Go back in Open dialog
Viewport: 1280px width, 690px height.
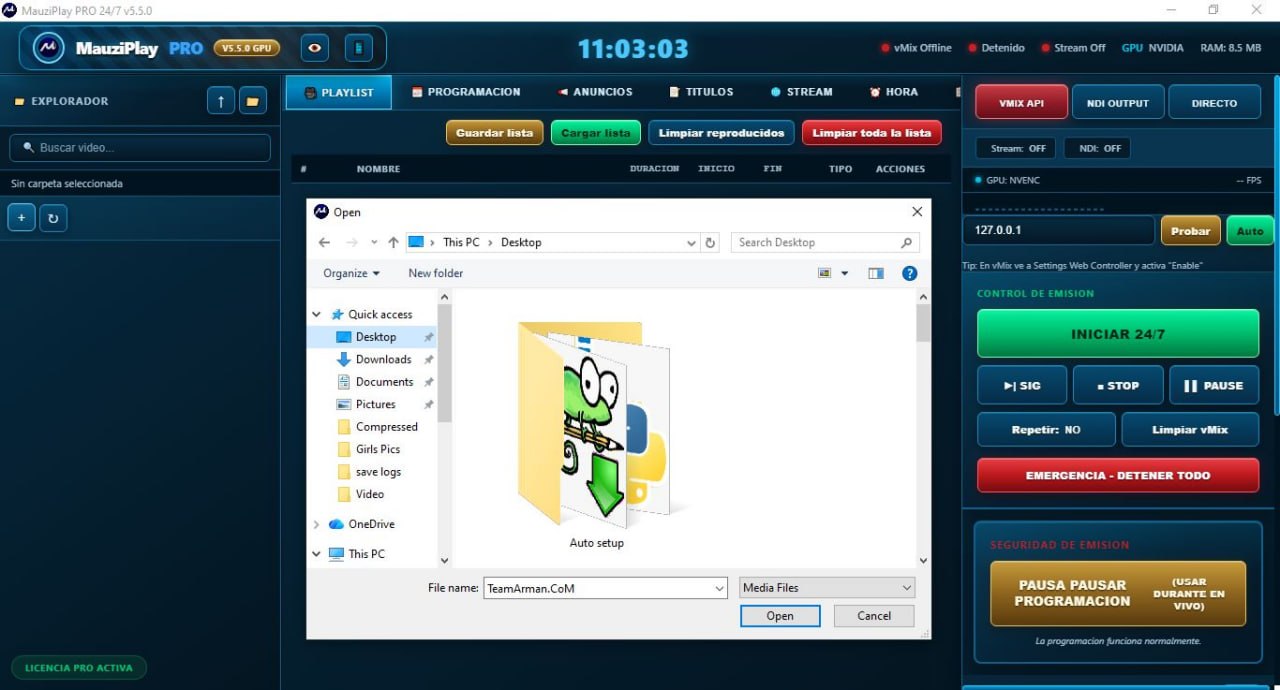[x=324, y=242]
